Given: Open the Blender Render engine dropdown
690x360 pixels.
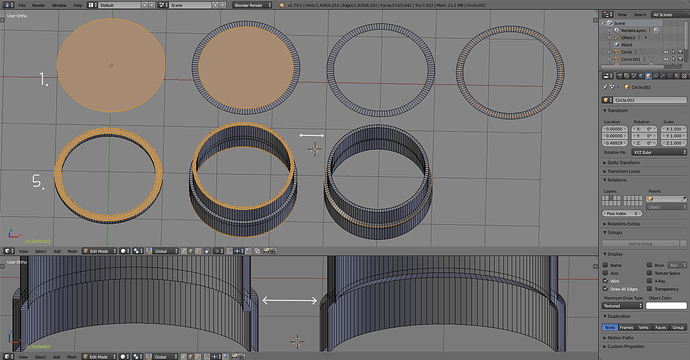Looking at the screenshot, I should (x=252, y=5).
